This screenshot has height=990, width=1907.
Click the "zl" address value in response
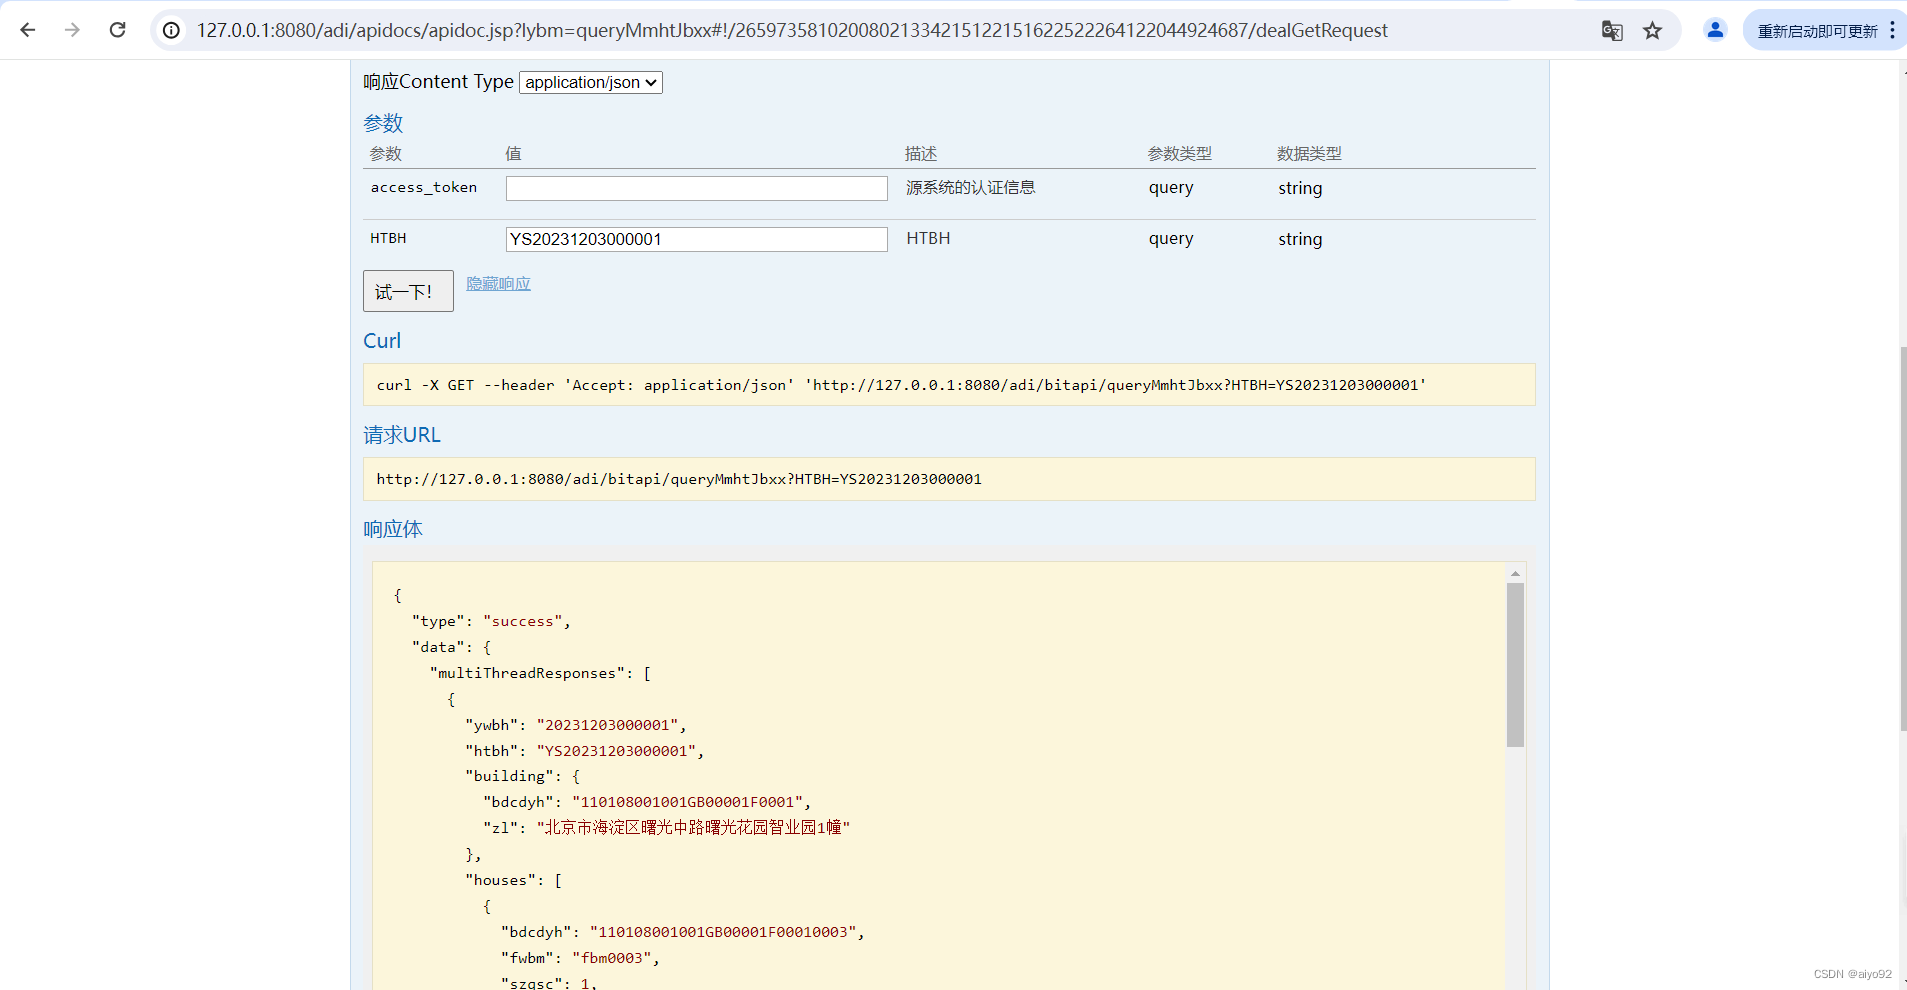click(x=693, y=827)
